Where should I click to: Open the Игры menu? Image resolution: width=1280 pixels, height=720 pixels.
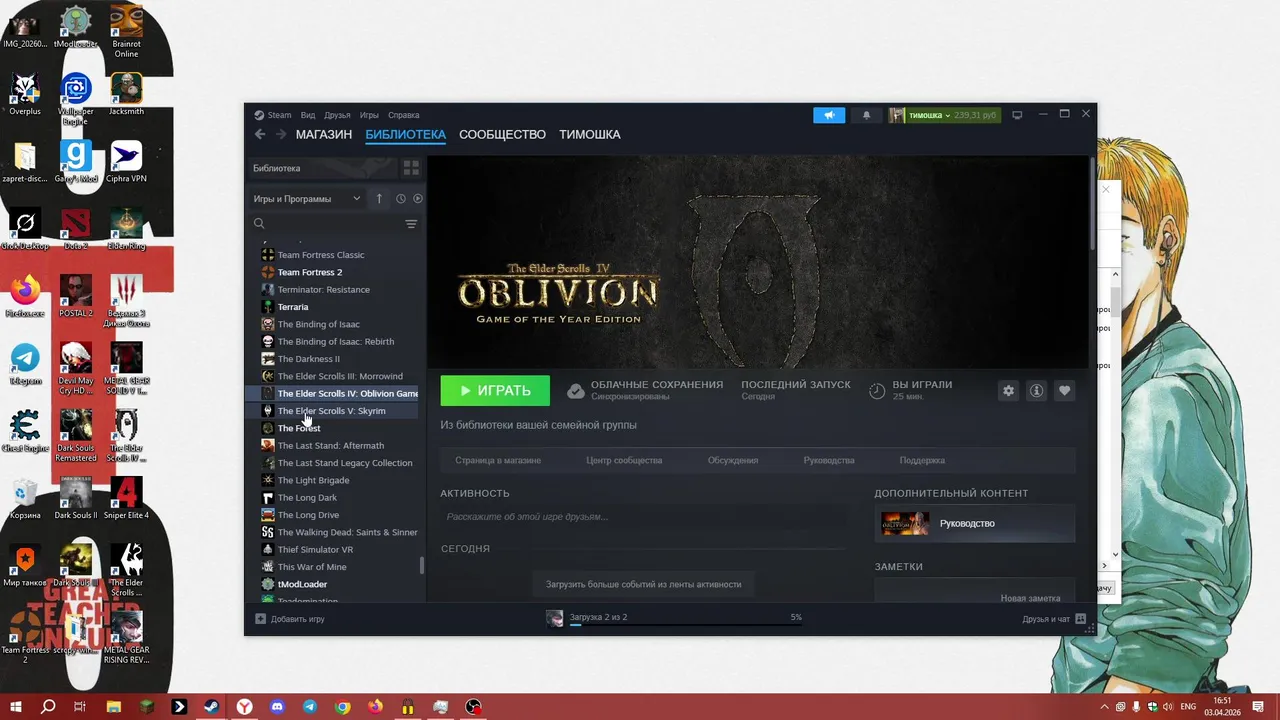[369, 115]
